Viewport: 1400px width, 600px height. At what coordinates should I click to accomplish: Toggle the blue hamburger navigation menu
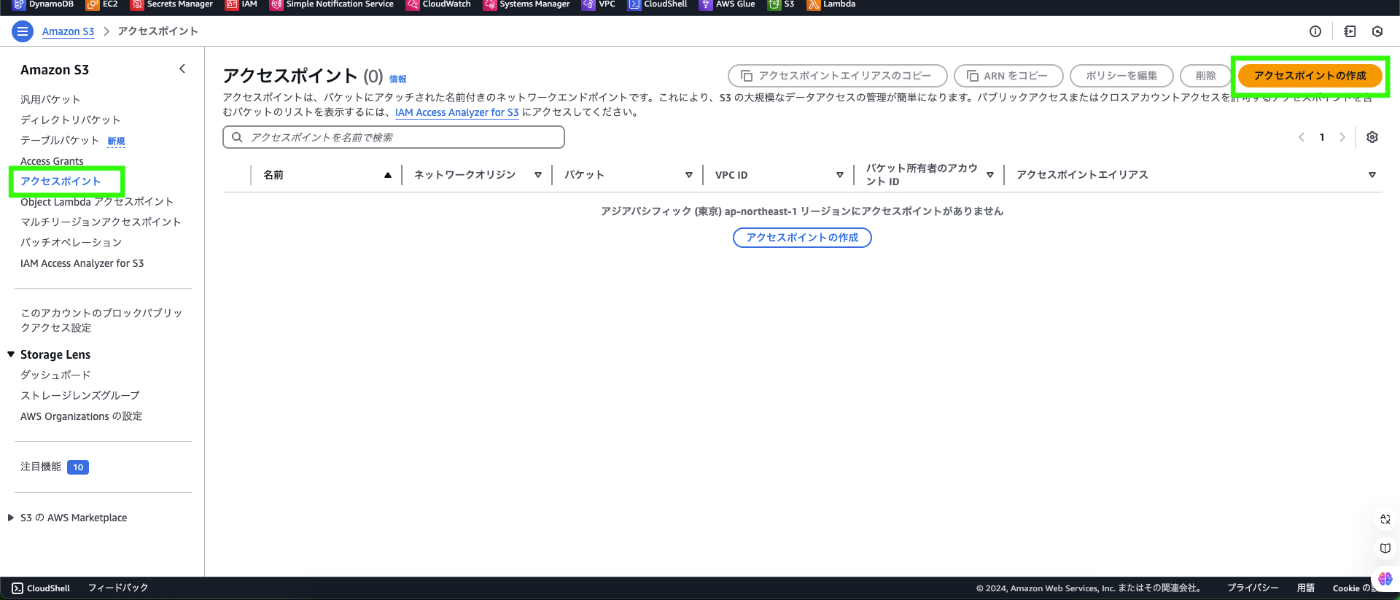click(23, 31)
